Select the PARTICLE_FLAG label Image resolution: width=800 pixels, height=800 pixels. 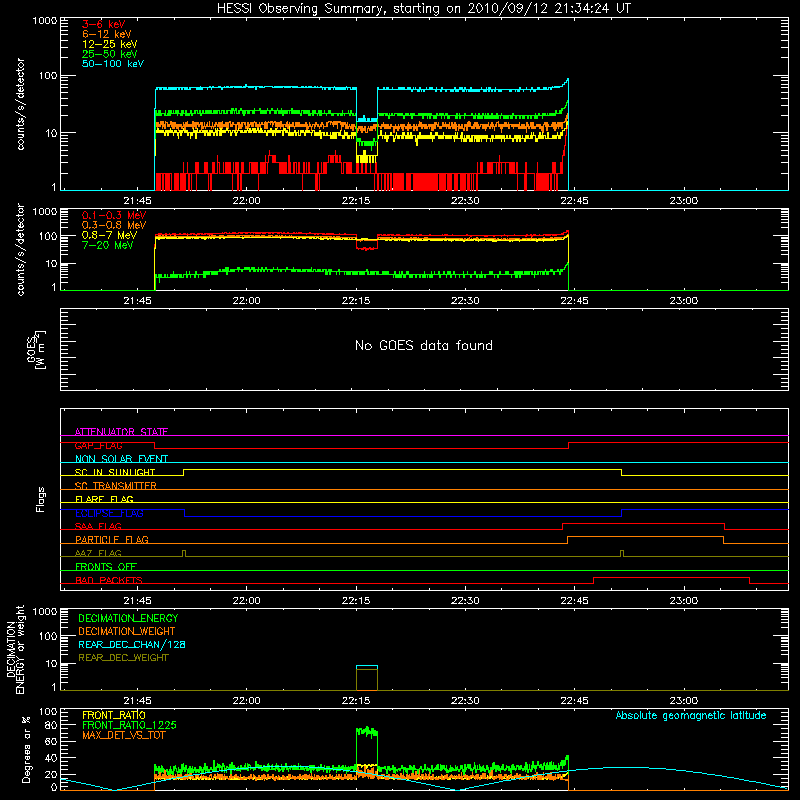[112, 539]
